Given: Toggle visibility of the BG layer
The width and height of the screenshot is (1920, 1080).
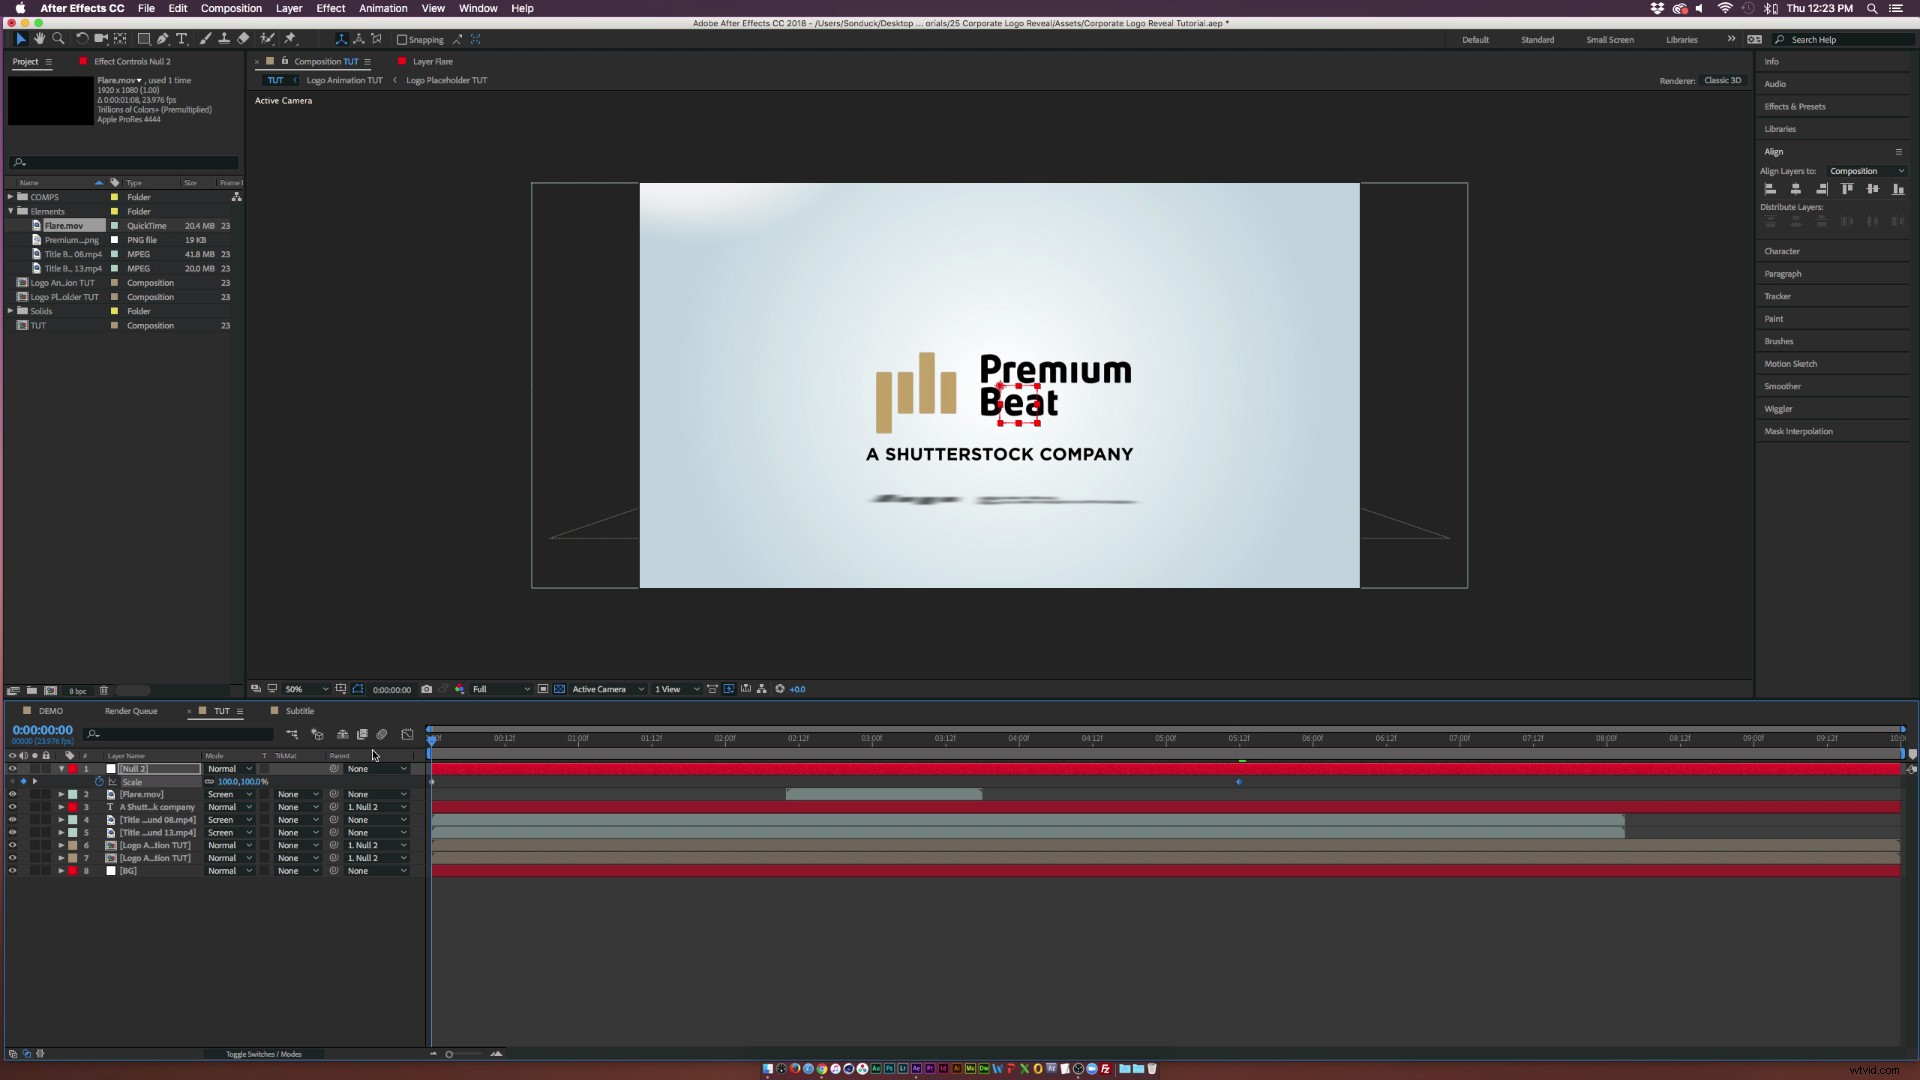Looking at the screenshot, I should tap(12, 871).
